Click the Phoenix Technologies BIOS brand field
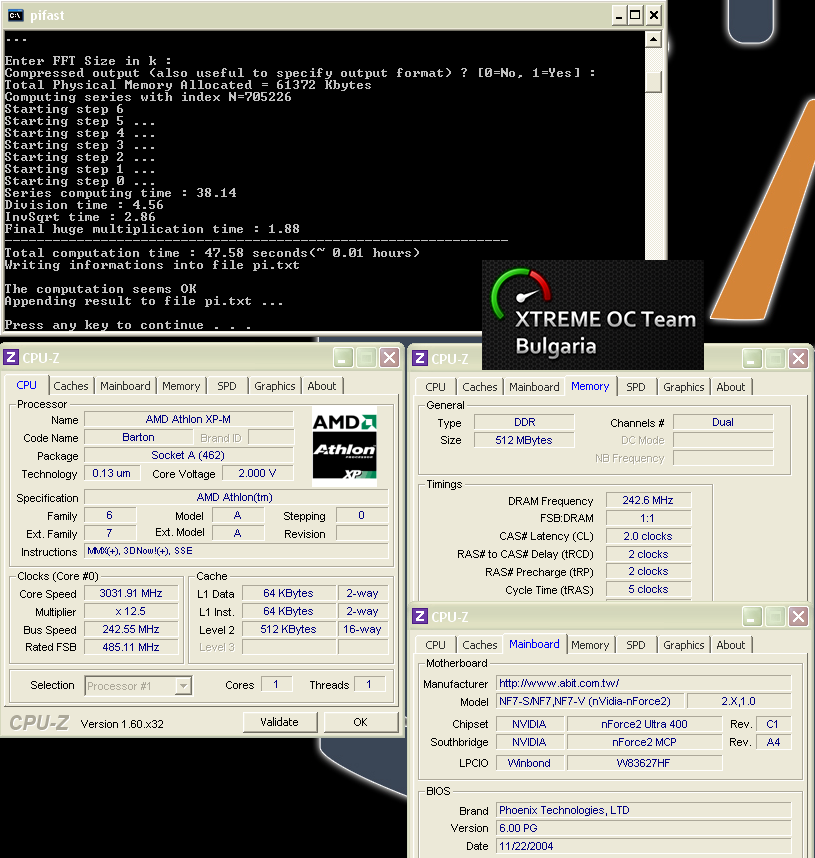The height and width of the screenshot is (858, 815). [644, 810]
